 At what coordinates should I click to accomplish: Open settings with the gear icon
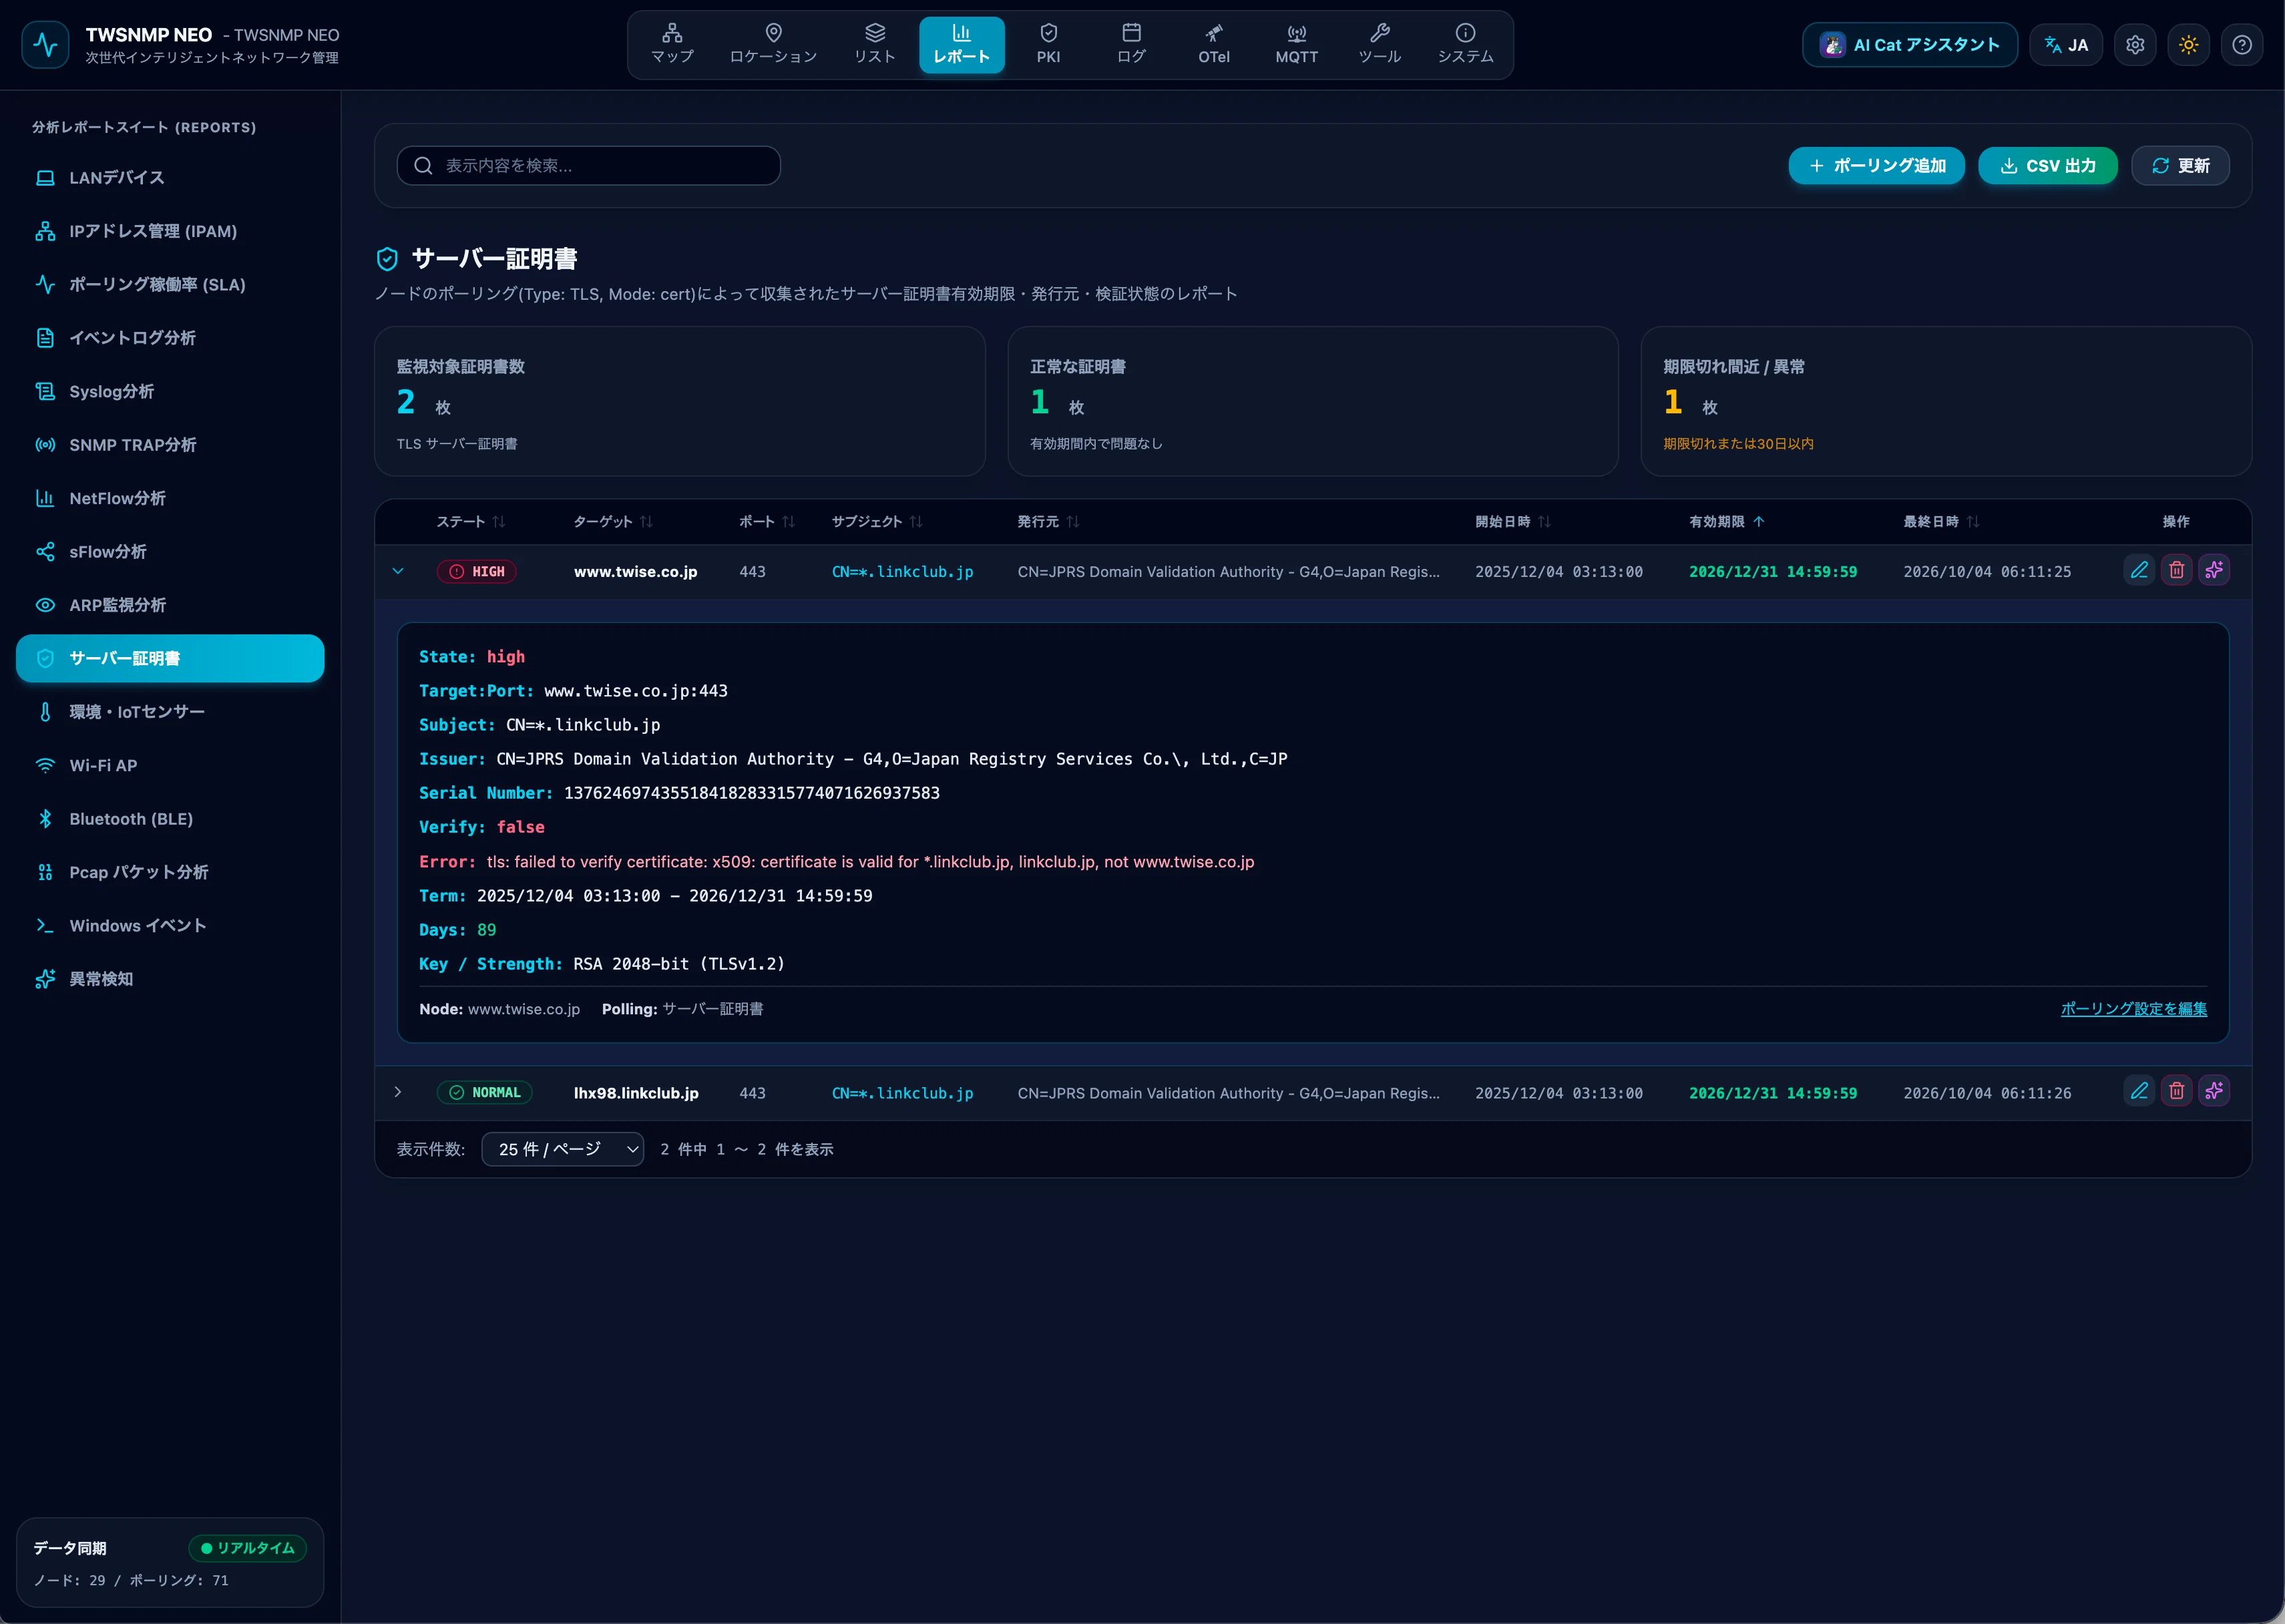click(x=2135, y=45)
